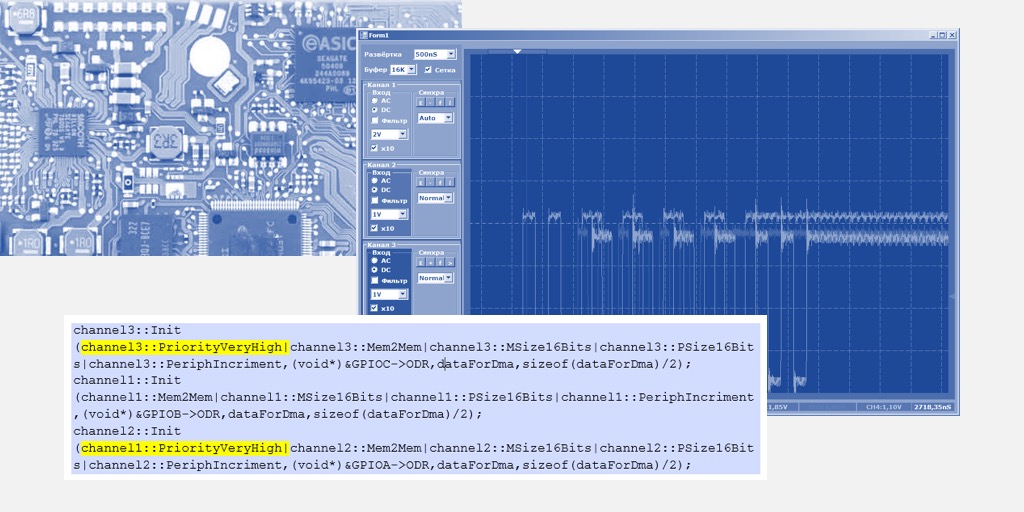Click '&GPIOC->ODR' in the code

point(389,364)
